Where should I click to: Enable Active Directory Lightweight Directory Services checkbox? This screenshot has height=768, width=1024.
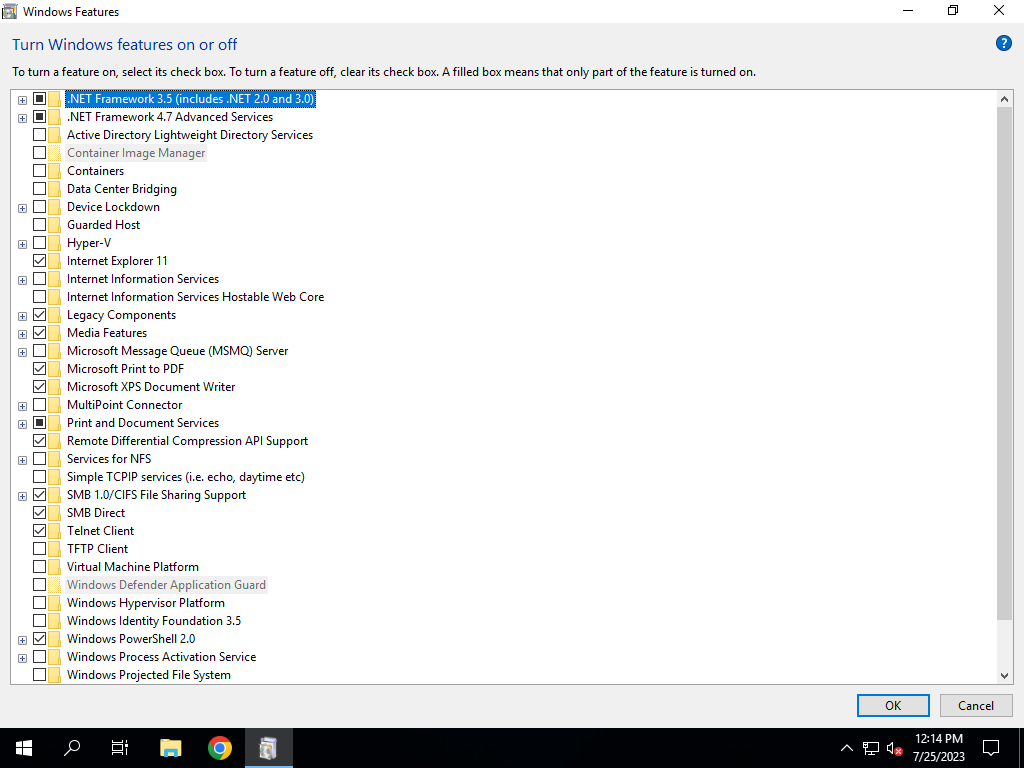click(39, 135)
